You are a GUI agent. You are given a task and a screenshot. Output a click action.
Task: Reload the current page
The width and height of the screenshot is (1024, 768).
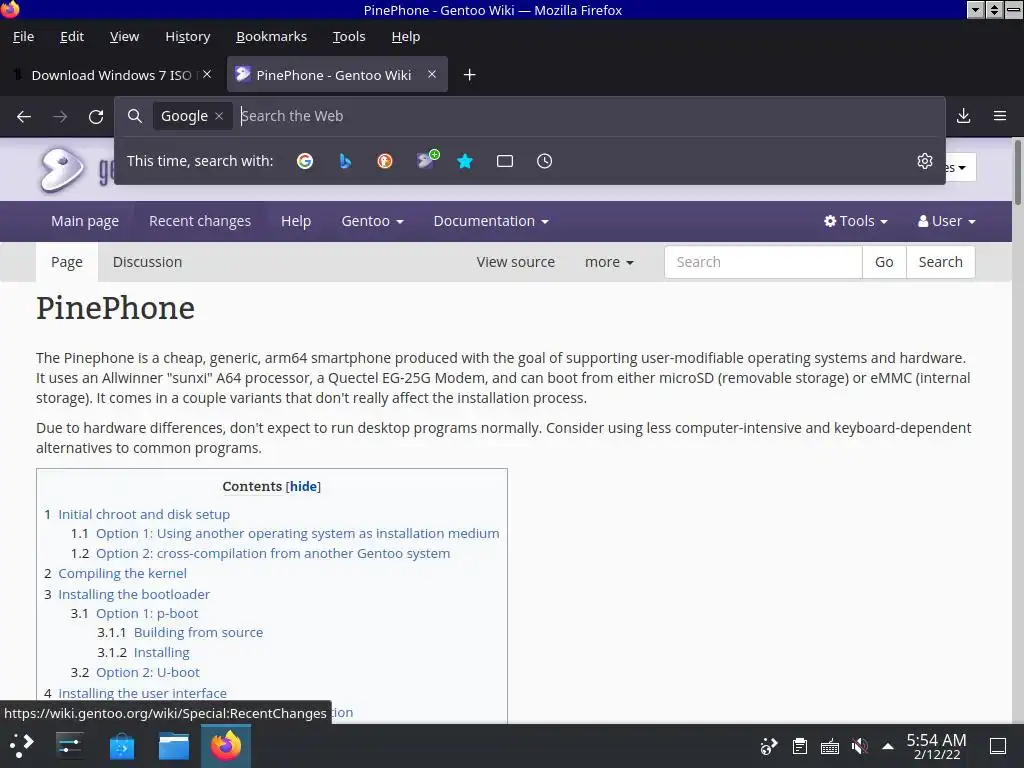[x=96, y=116]
